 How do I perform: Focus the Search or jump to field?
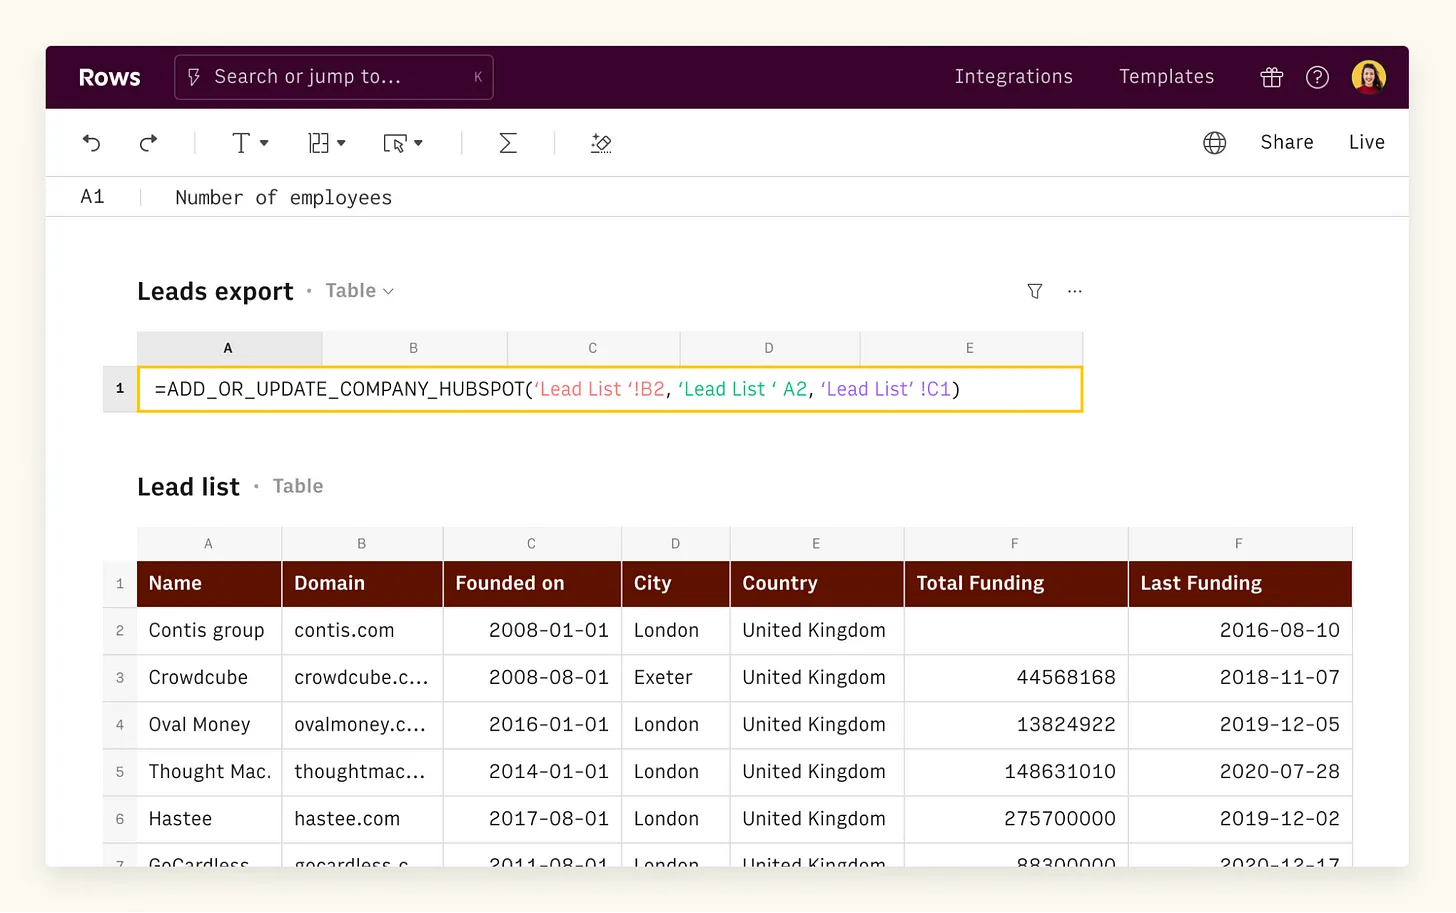(333, 77)
